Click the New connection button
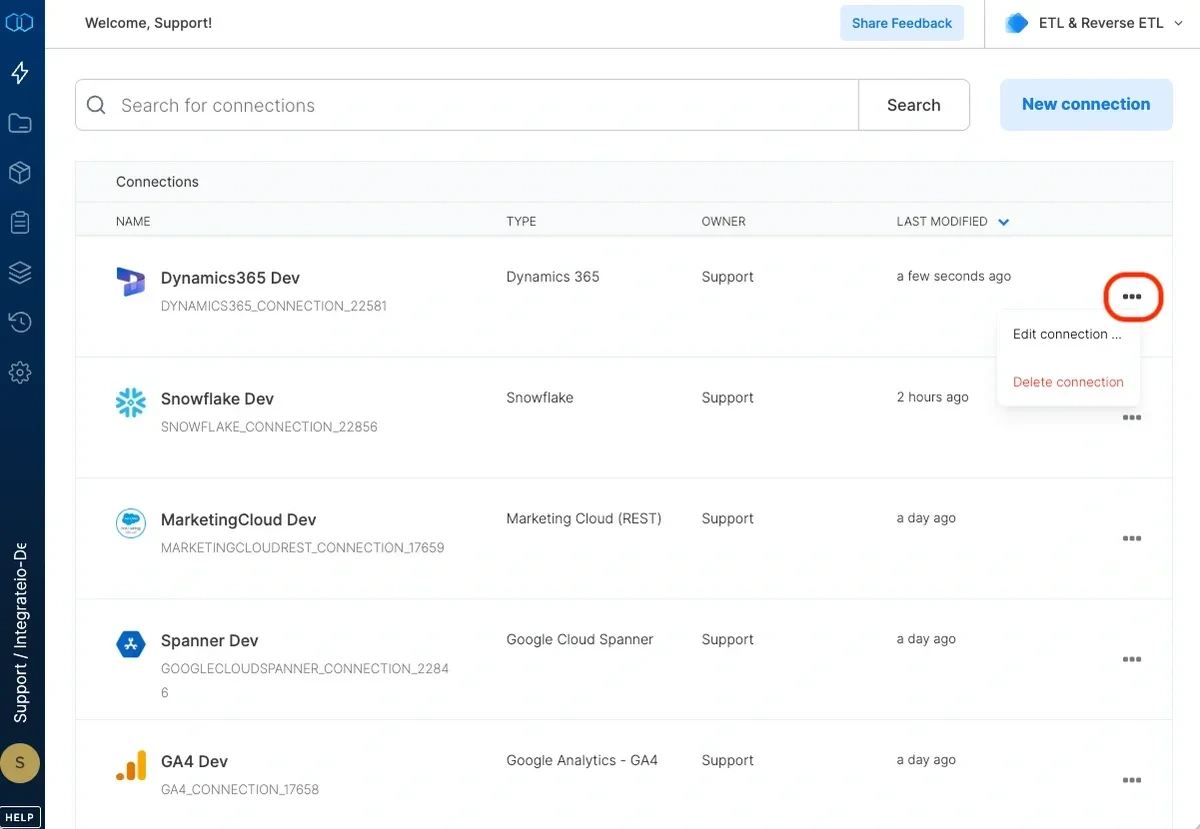The width and height of the screenshot is (1200, 829). [1086, 104]
